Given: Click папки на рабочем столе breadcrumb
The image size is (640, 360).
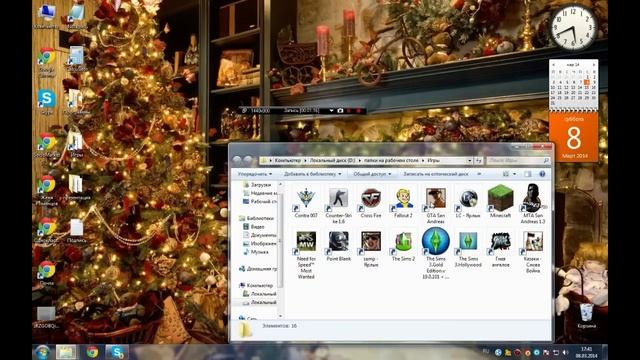Looking at the screenshot, I should [x=391, y=161].
